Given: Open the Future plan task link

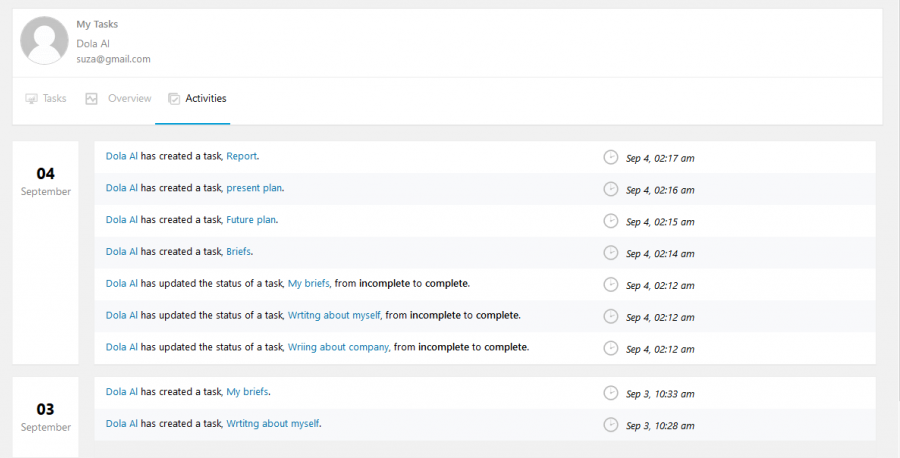Looking at the screenshot, I should click(x=251, y=220).
